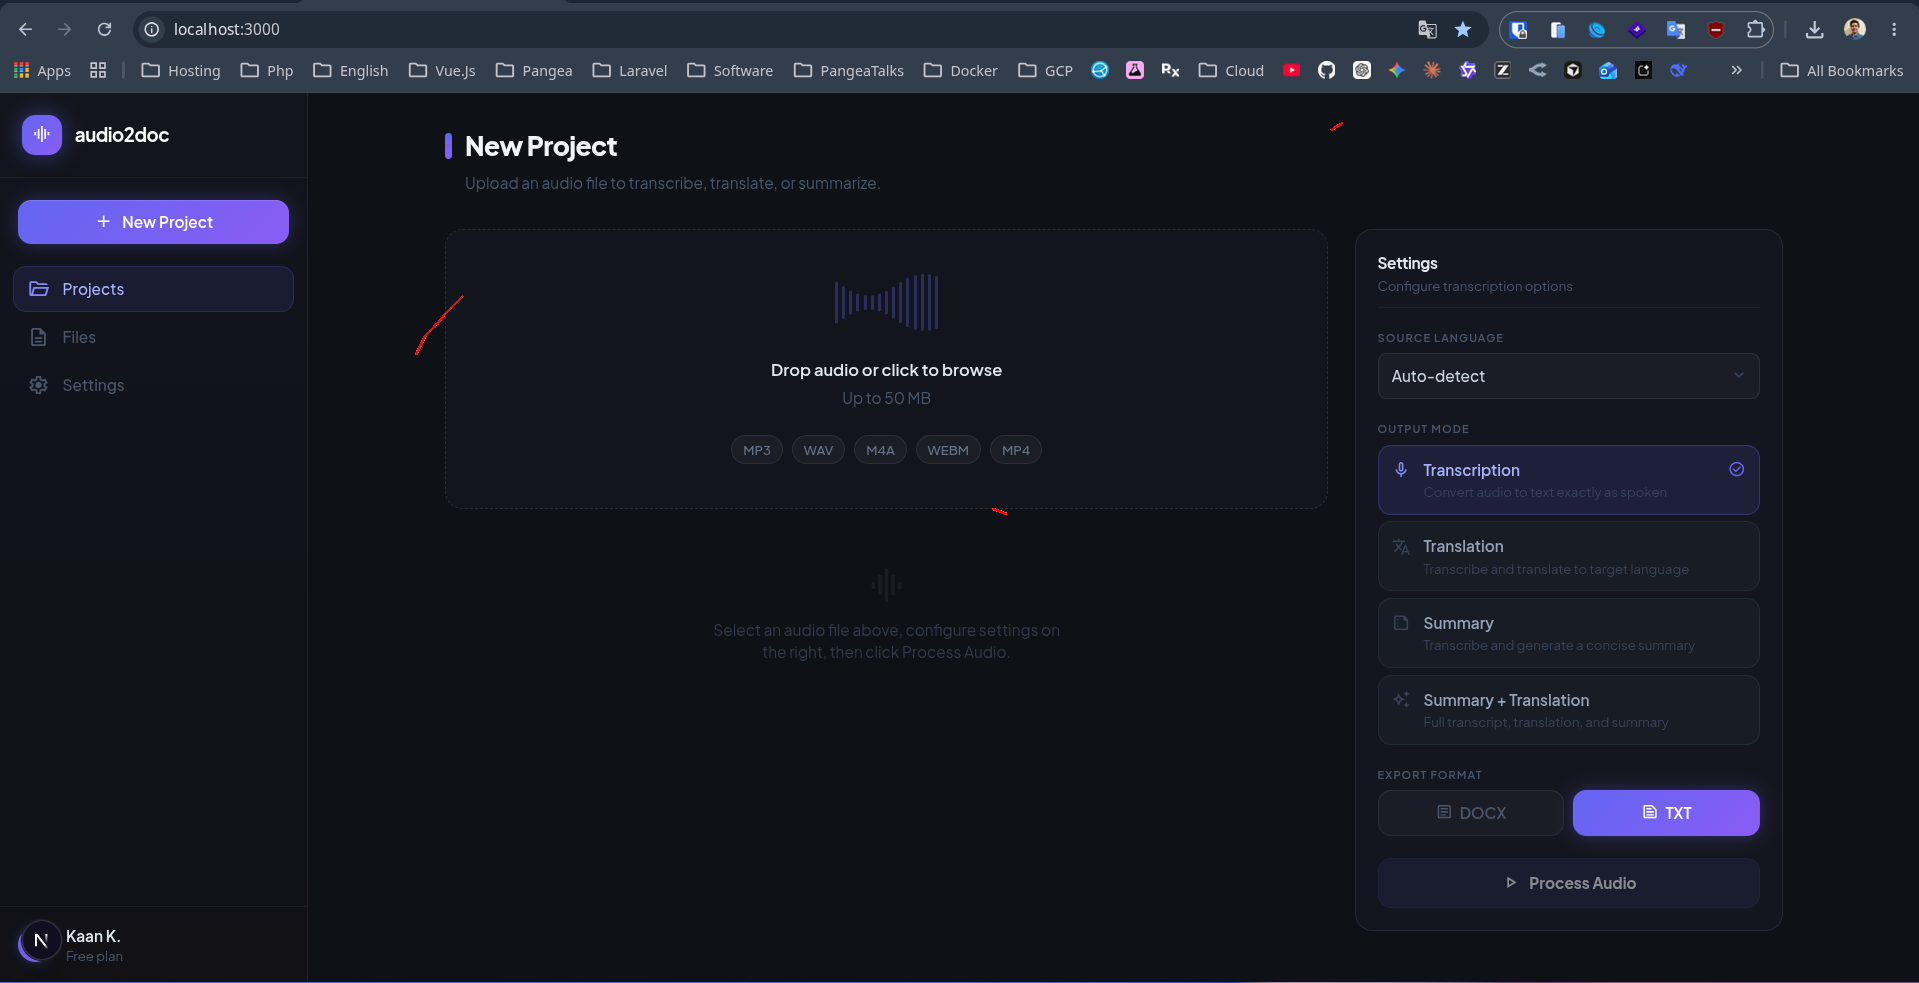Open the Apps bookmarks shortcut
This screenshot has height=983, width=1919.
click(x=42, y=70)
